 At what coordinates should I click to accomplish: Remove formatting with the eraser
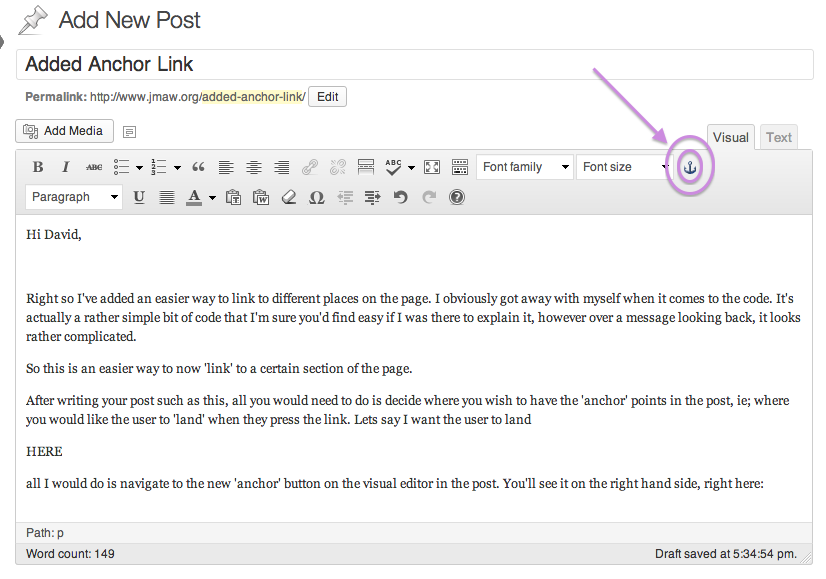click(x=289, y=198)
